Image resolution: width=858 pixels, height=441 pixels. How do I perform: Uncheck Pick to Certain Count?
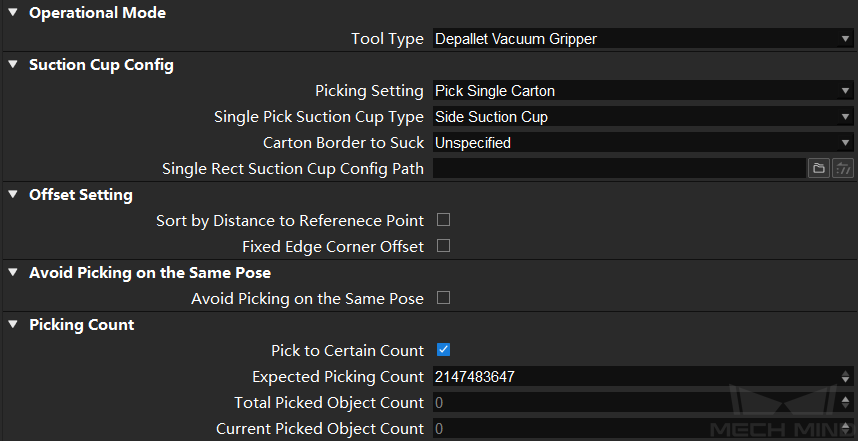pos(443,350)
